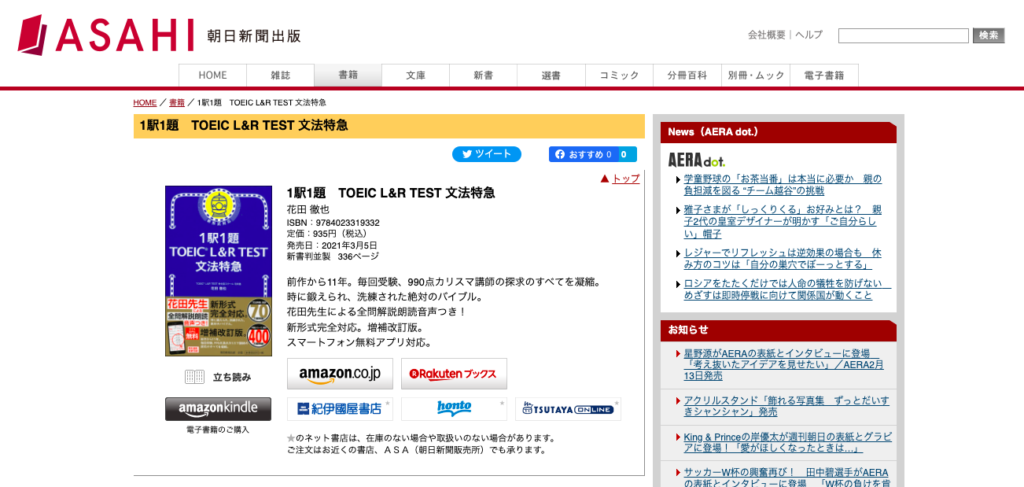Open the アクリルスタンド「飾れる写真集」 notice
The image size is (1024, 487).
tap(787, 407)
